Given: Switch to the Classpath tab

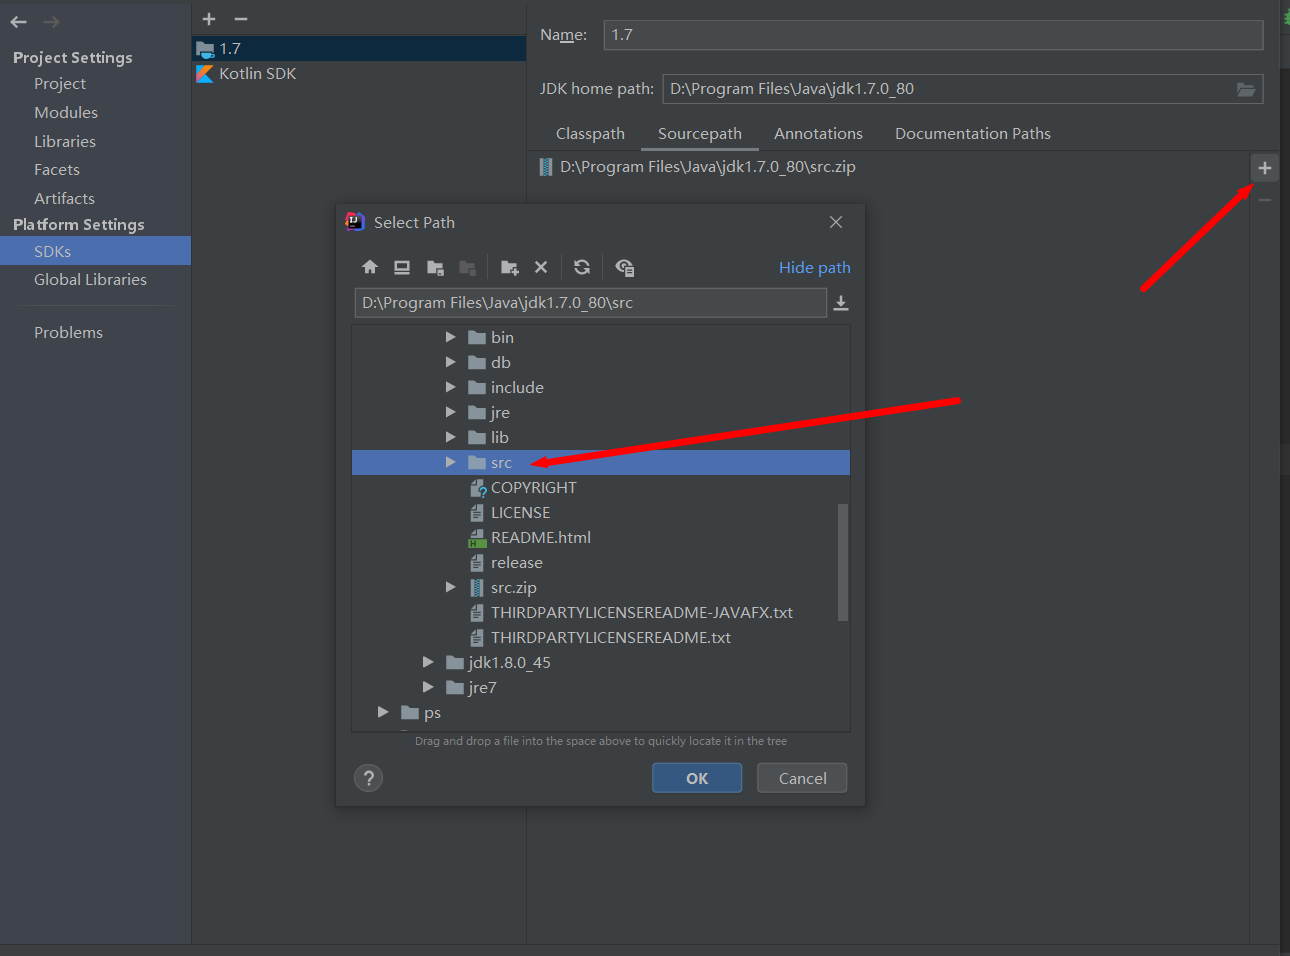Looking at the screenshot, I should pos(590,134).
